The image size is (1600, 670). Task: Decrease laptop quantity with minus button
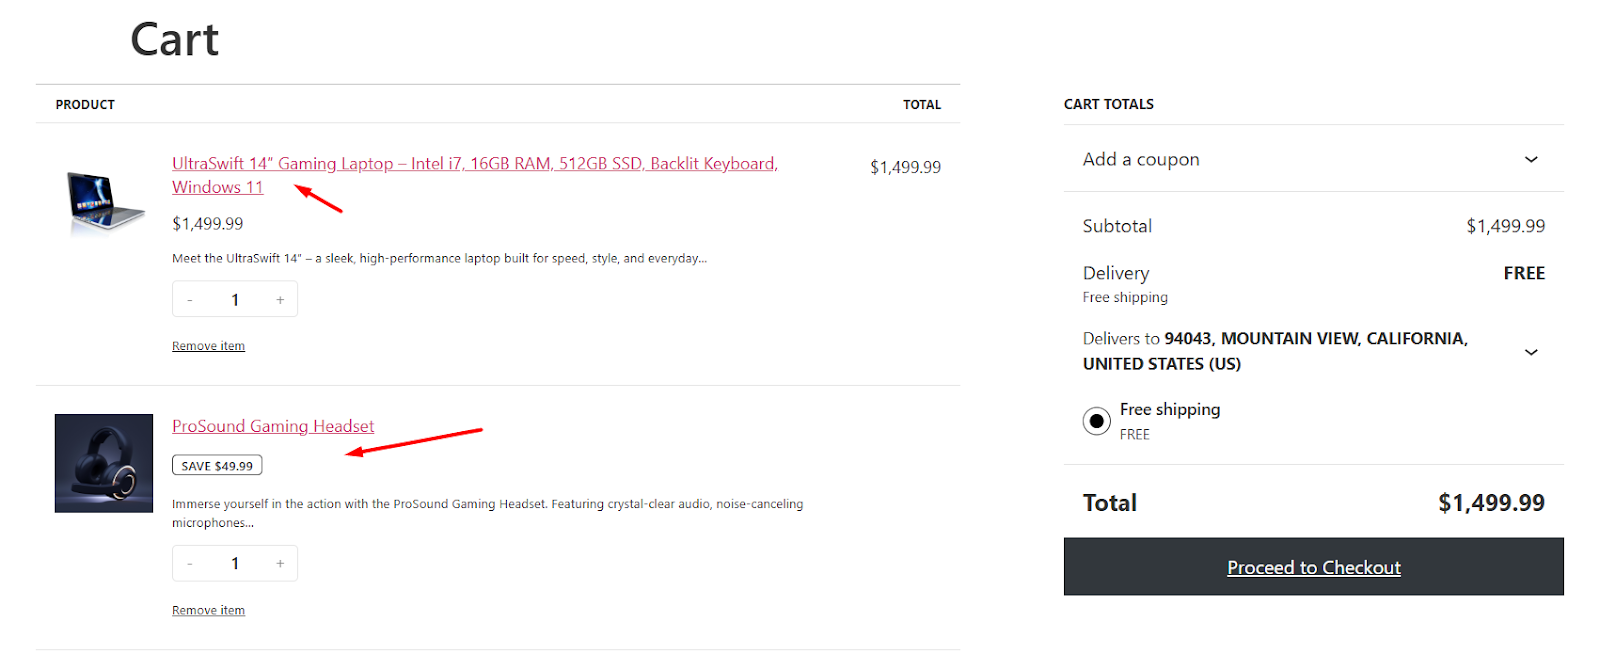coord(190,300)
